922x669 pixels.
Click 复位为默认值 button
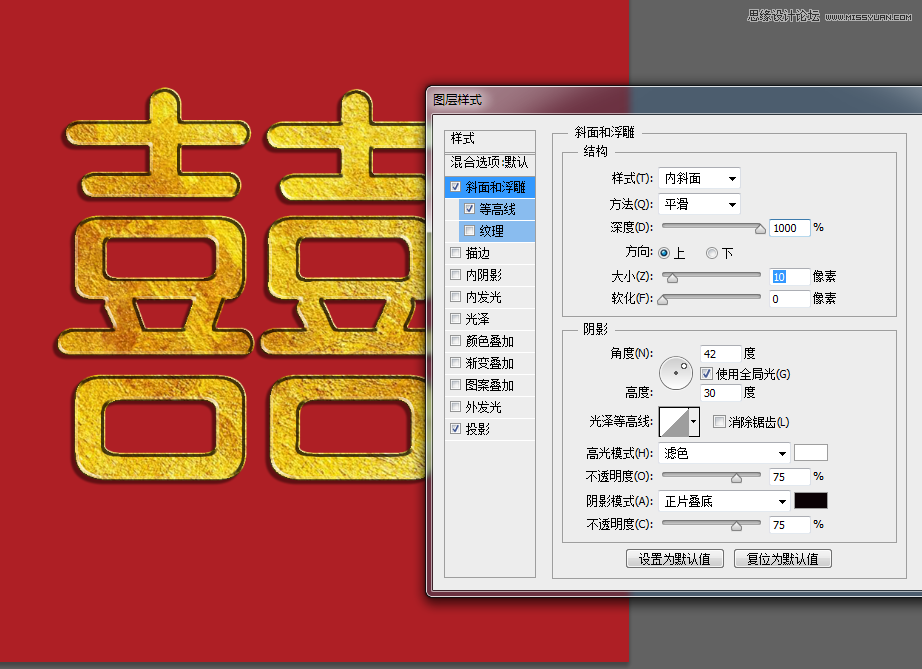click(x=783, y=558)
